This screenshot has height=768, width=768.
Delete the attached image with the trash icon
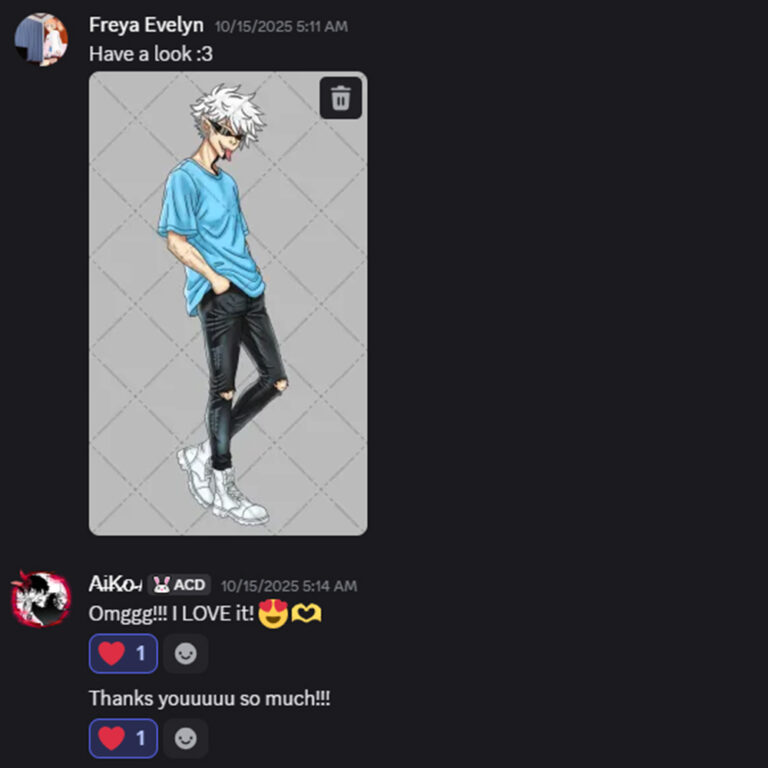(x=340, y=98)
